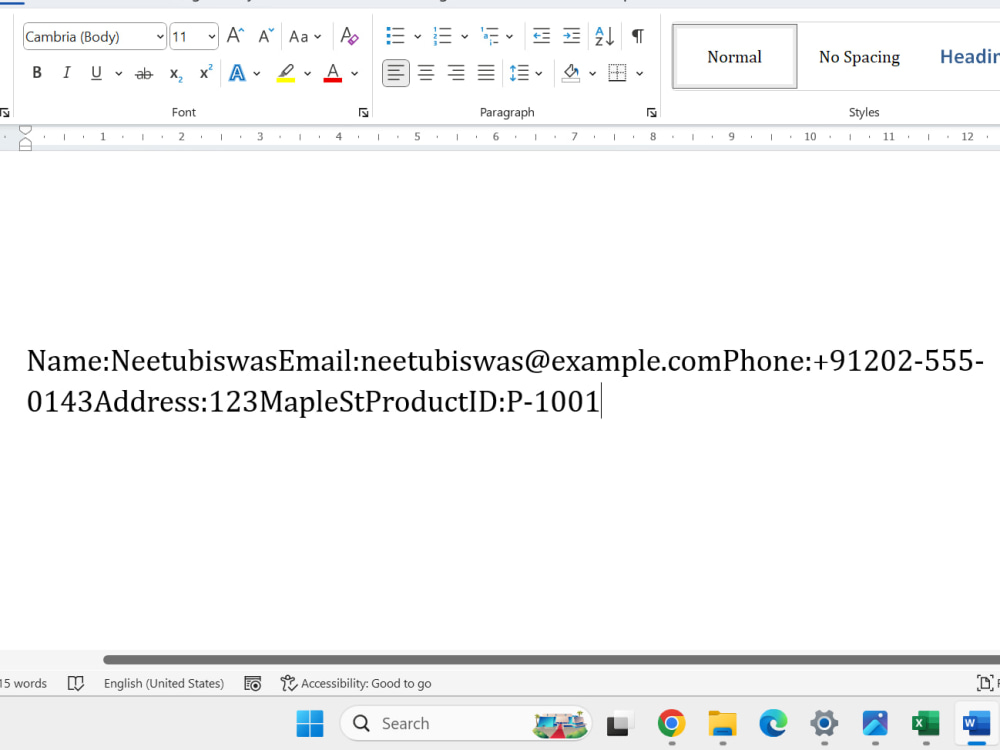Apply Shading paint bucket

tap(571, 73)
